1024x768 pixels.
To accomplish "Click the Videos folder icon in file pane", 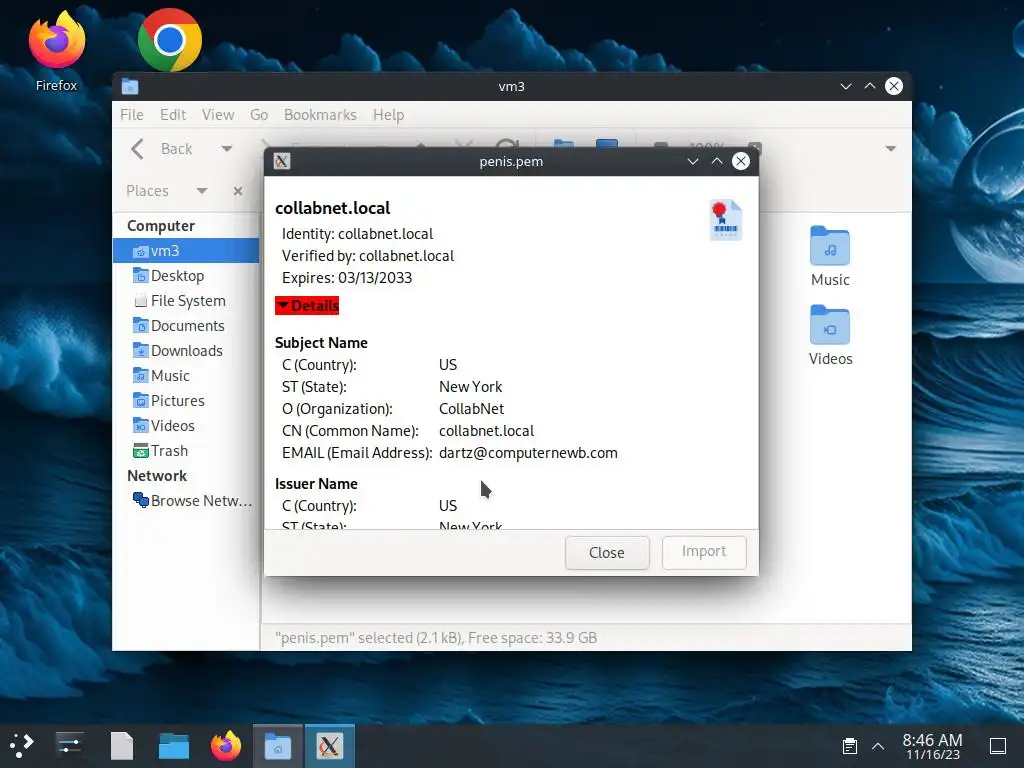I will point(830,325).
